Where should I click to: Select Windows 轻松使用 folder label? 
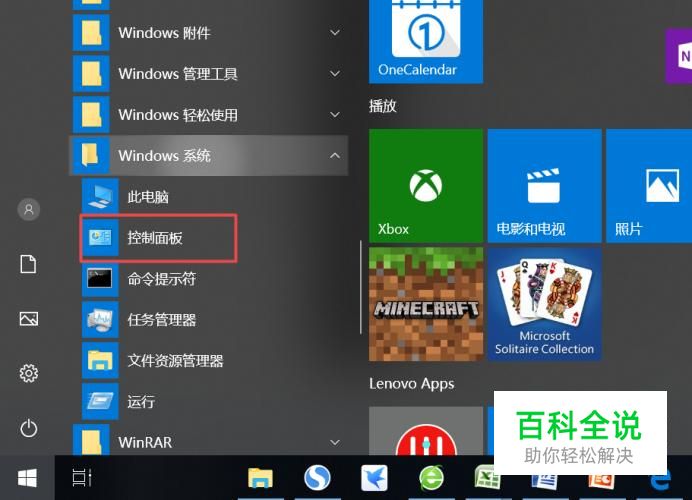click(x=178, y=115)
